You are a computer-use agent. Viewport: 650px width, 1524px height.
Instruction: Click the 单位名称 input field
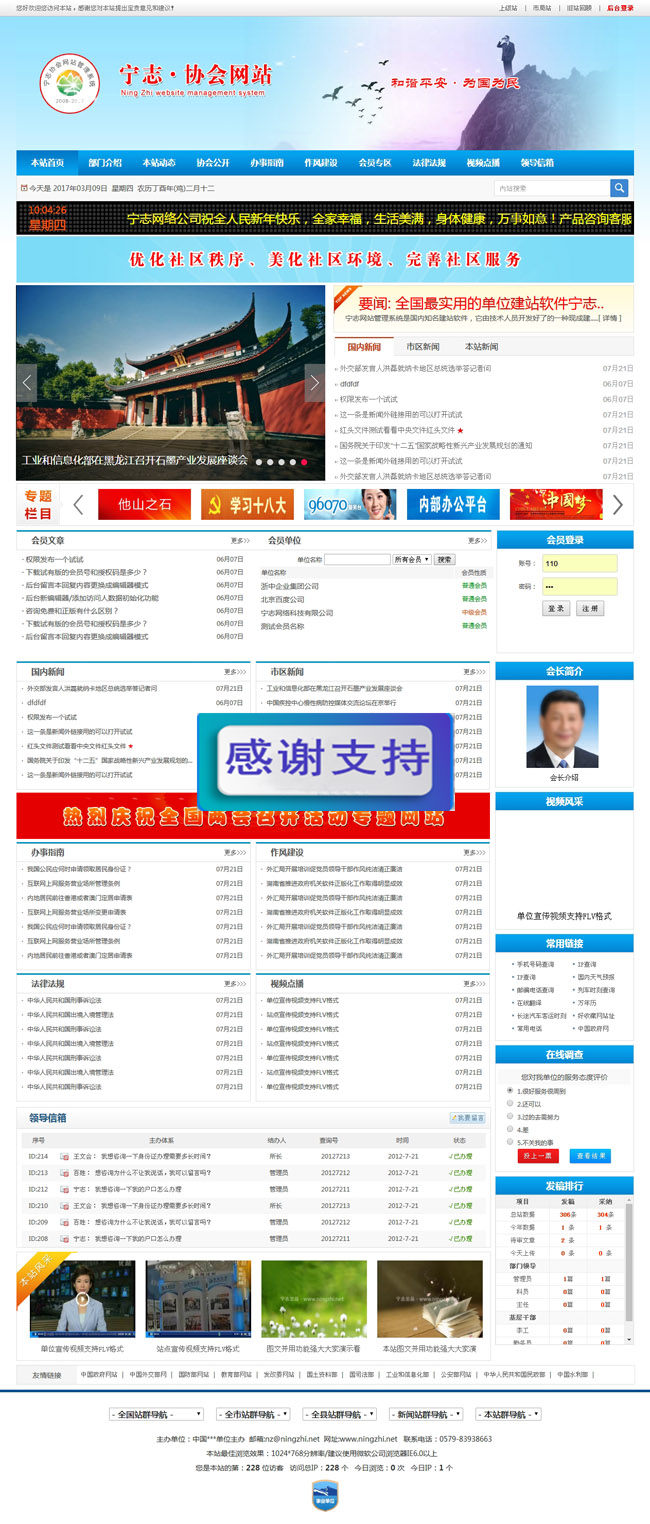coord(356,560)
